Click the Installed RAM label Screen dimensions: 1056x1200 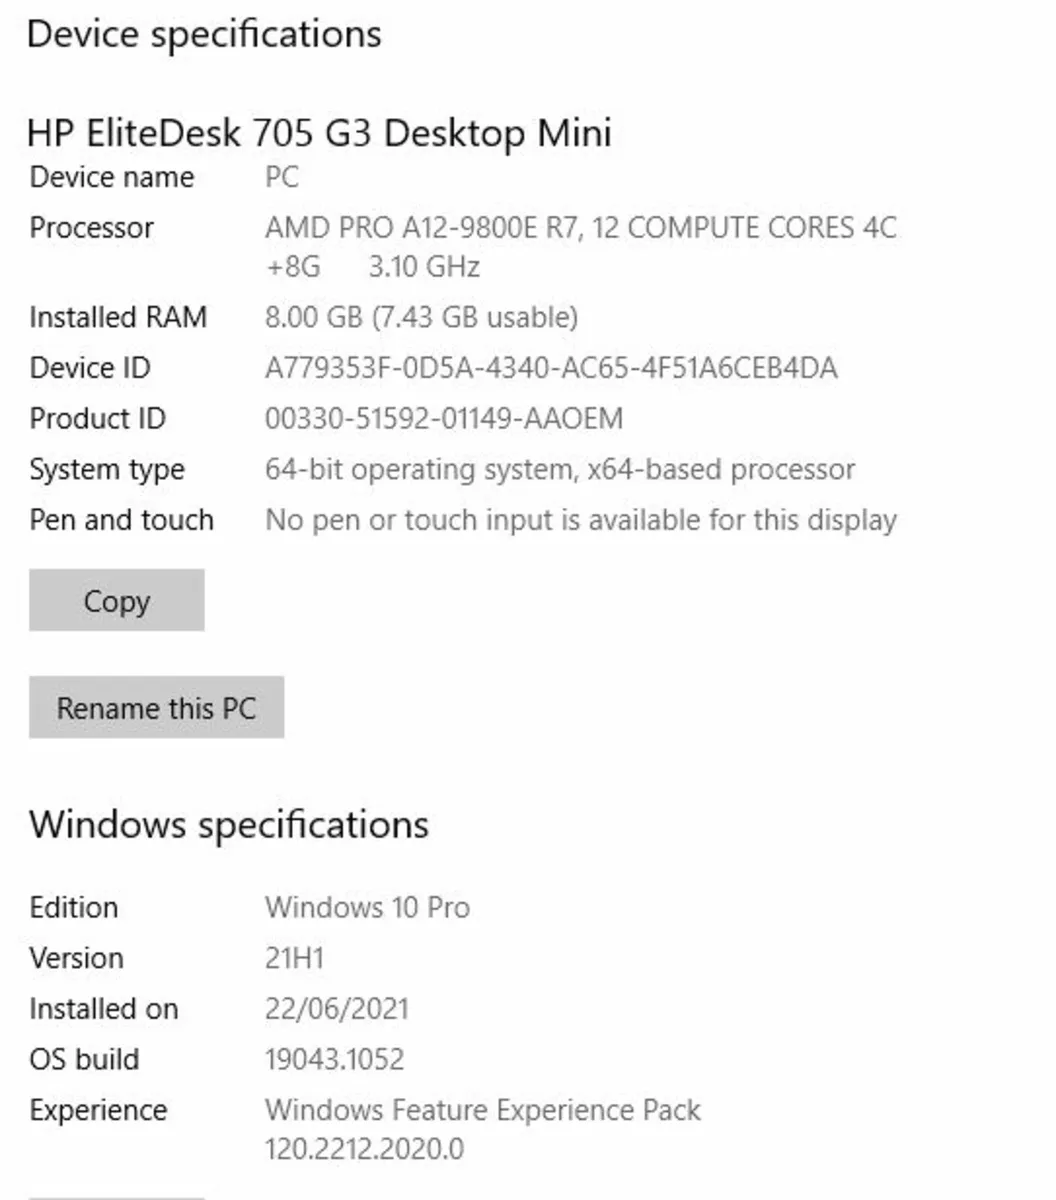[119, 317]
